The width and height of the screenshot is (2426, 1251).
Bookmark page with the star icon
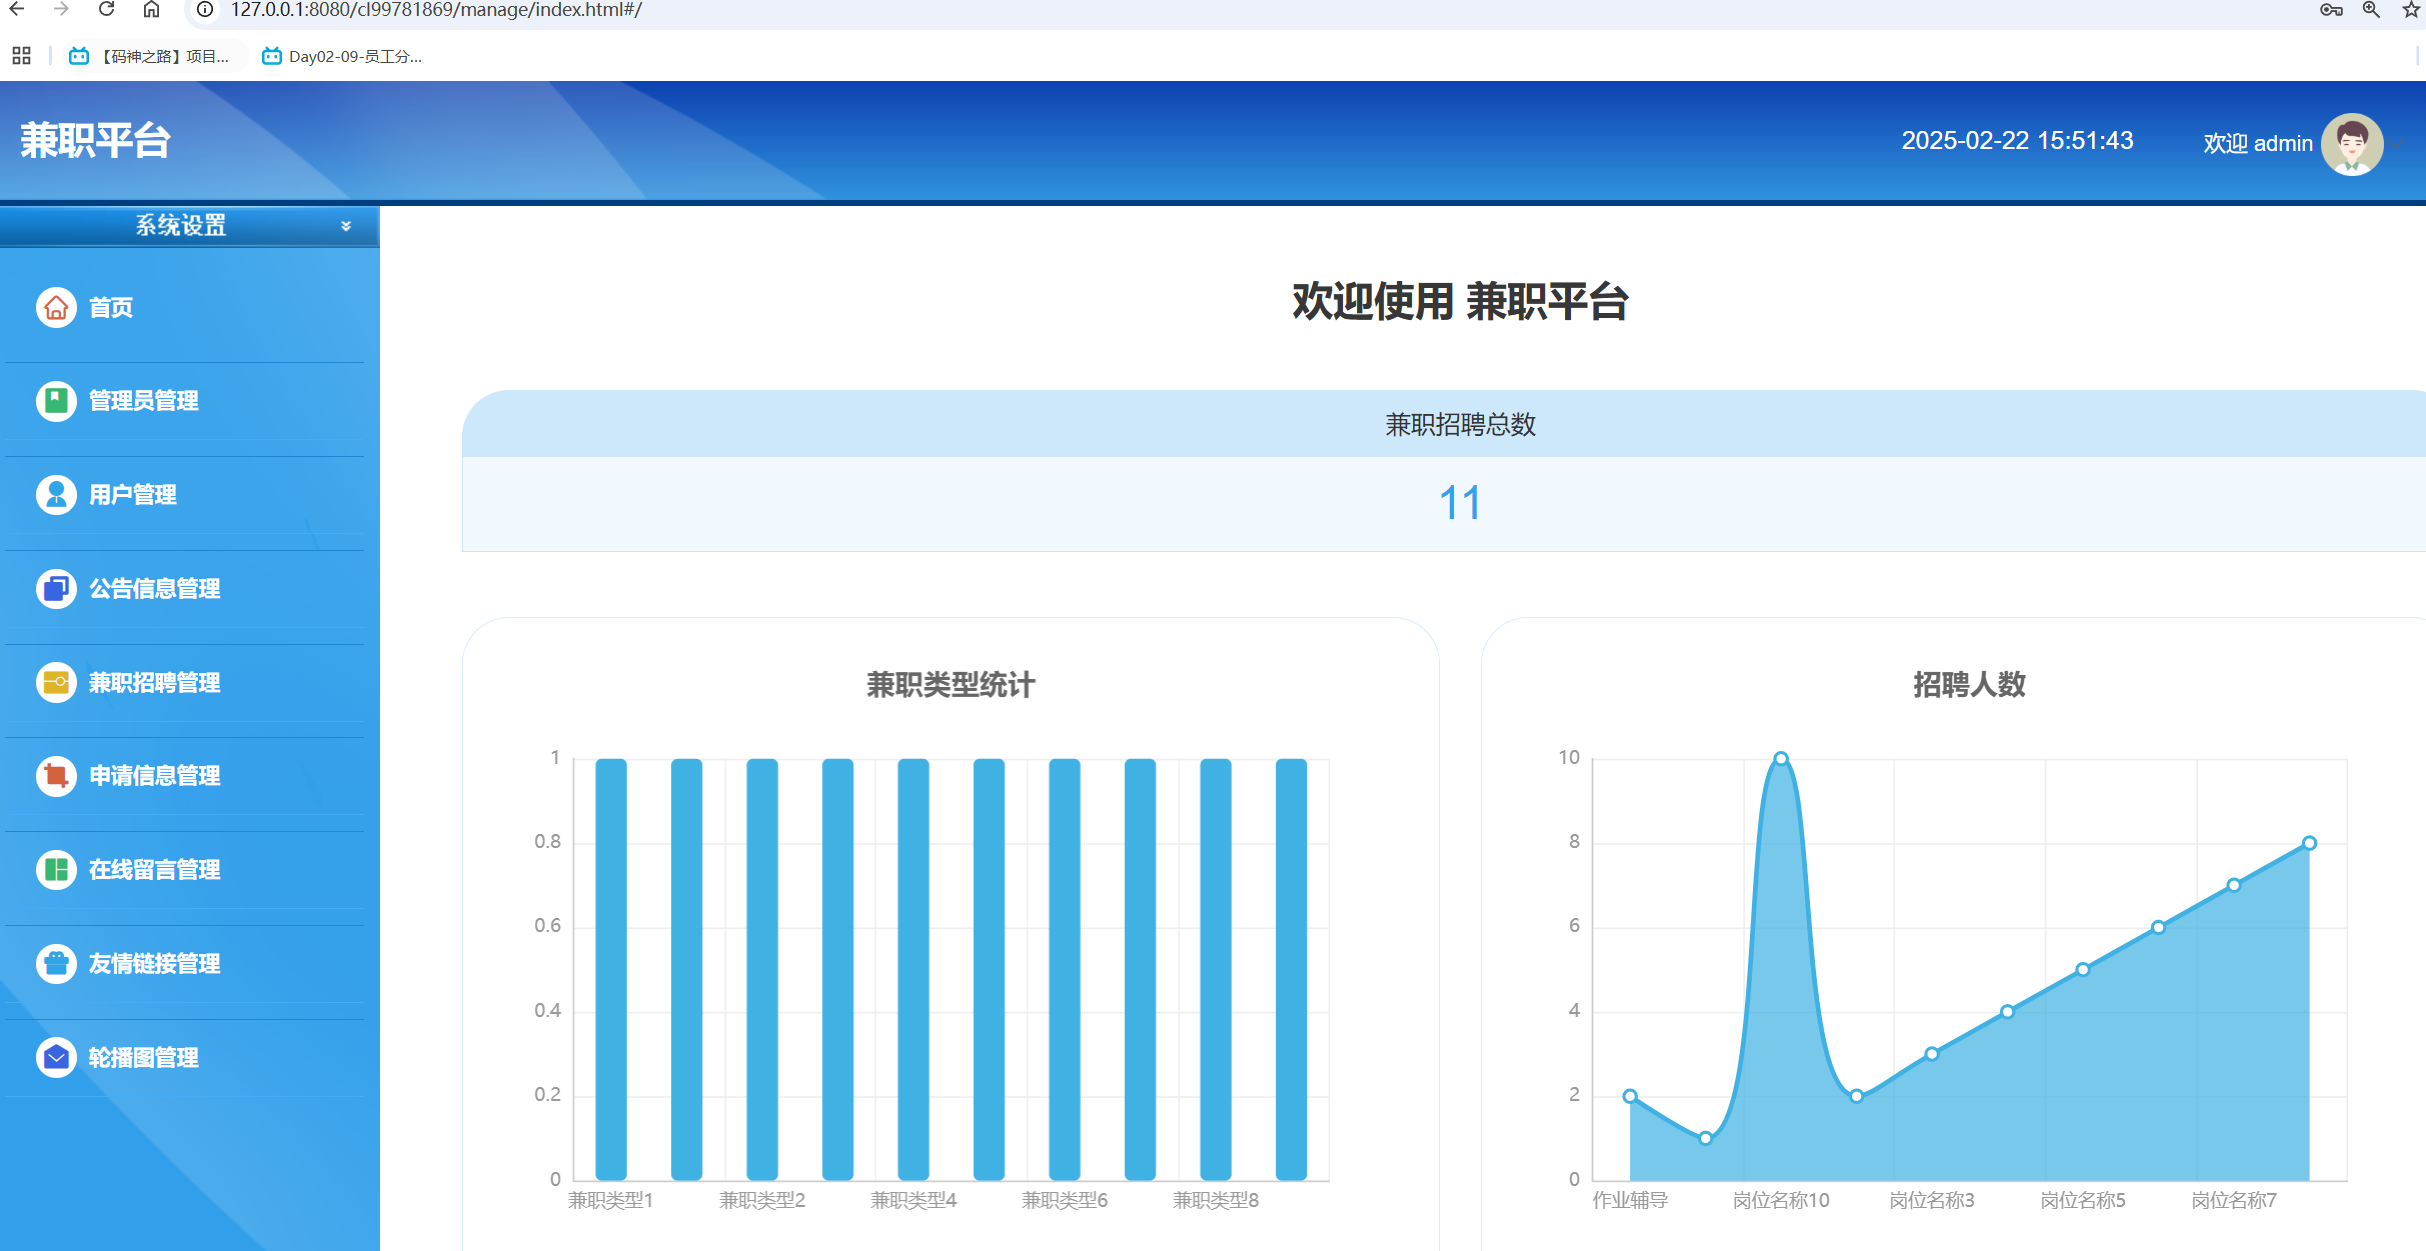2410,10
